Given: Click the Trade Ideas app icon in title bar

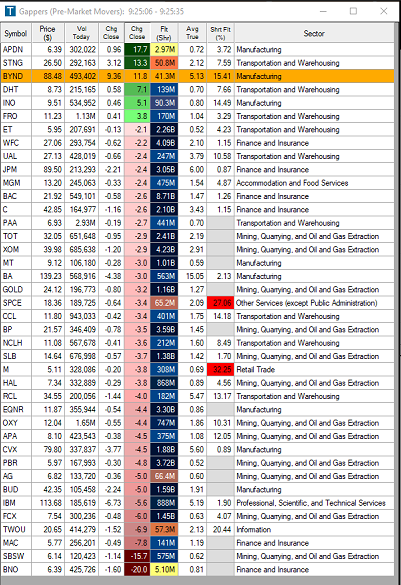Looking at the screenshot, I should tap(9, 11).
